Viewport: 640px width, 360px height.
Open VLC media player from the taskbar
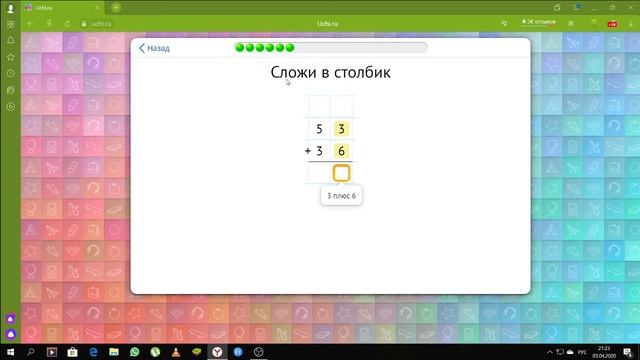tap(176, 352)
